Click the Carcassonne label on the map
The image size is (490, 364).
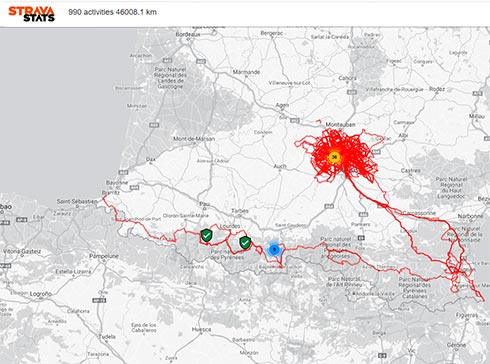coord(419,213)
